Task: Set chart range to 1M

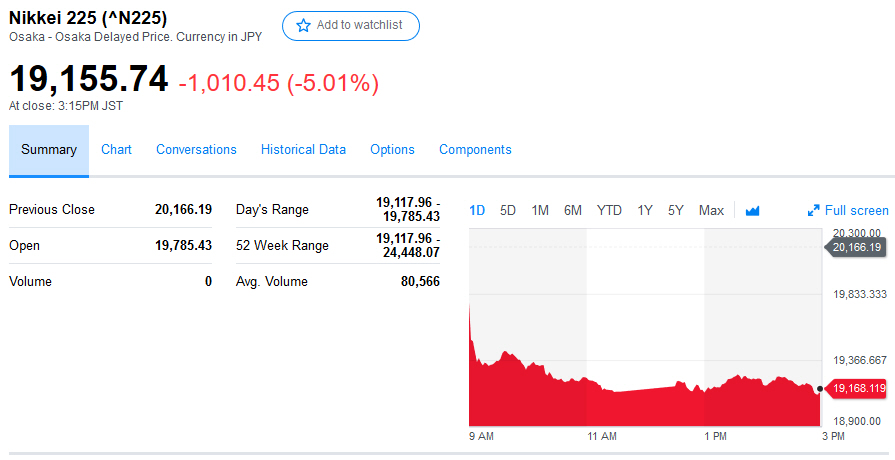Action: coord(540,210)
